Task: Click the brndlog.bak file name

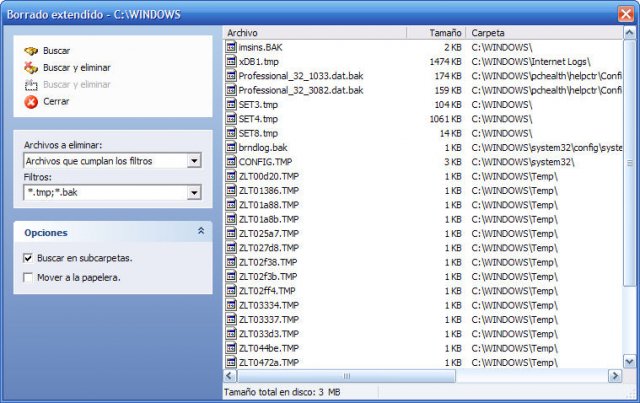Action: pos(263,147)
